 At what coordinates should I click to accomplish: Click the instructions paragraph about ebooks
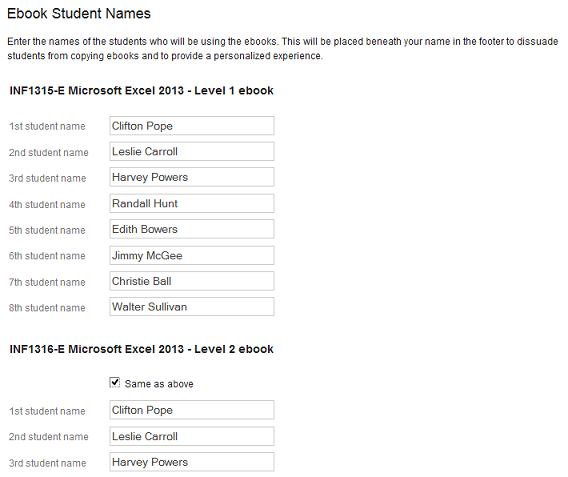click(x=283, y=49)
